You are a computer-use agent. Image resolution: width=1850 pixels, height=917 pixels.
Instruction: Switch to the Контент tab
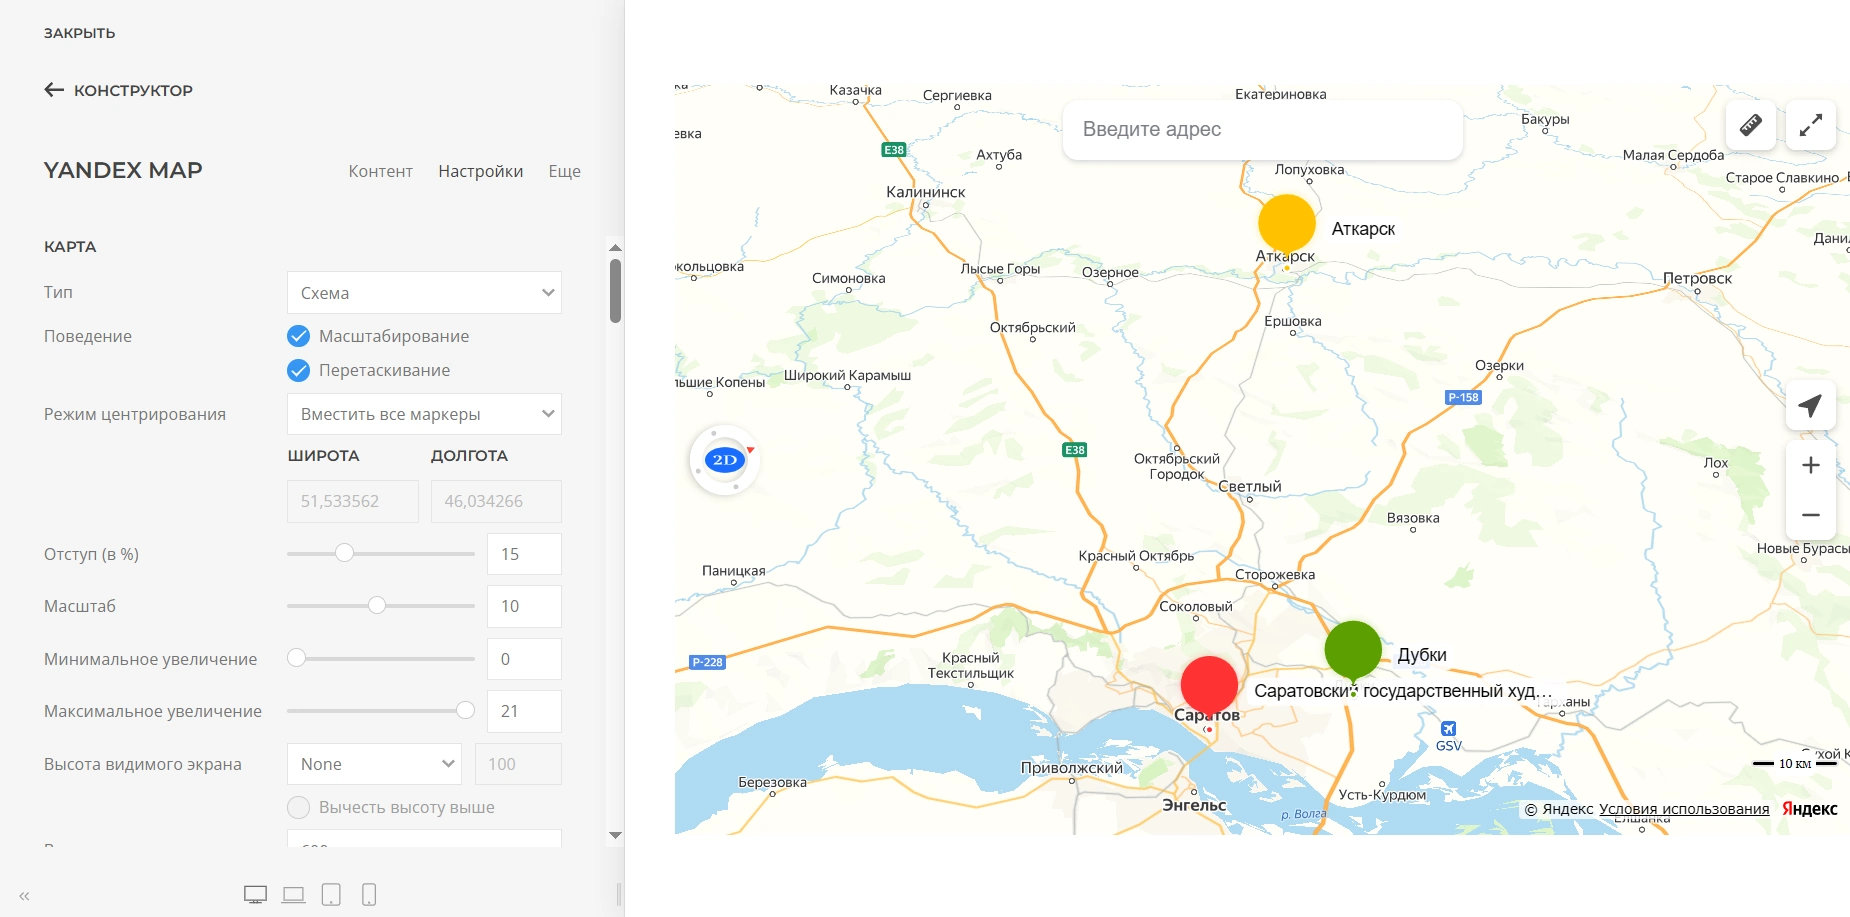tap(380, 171)
